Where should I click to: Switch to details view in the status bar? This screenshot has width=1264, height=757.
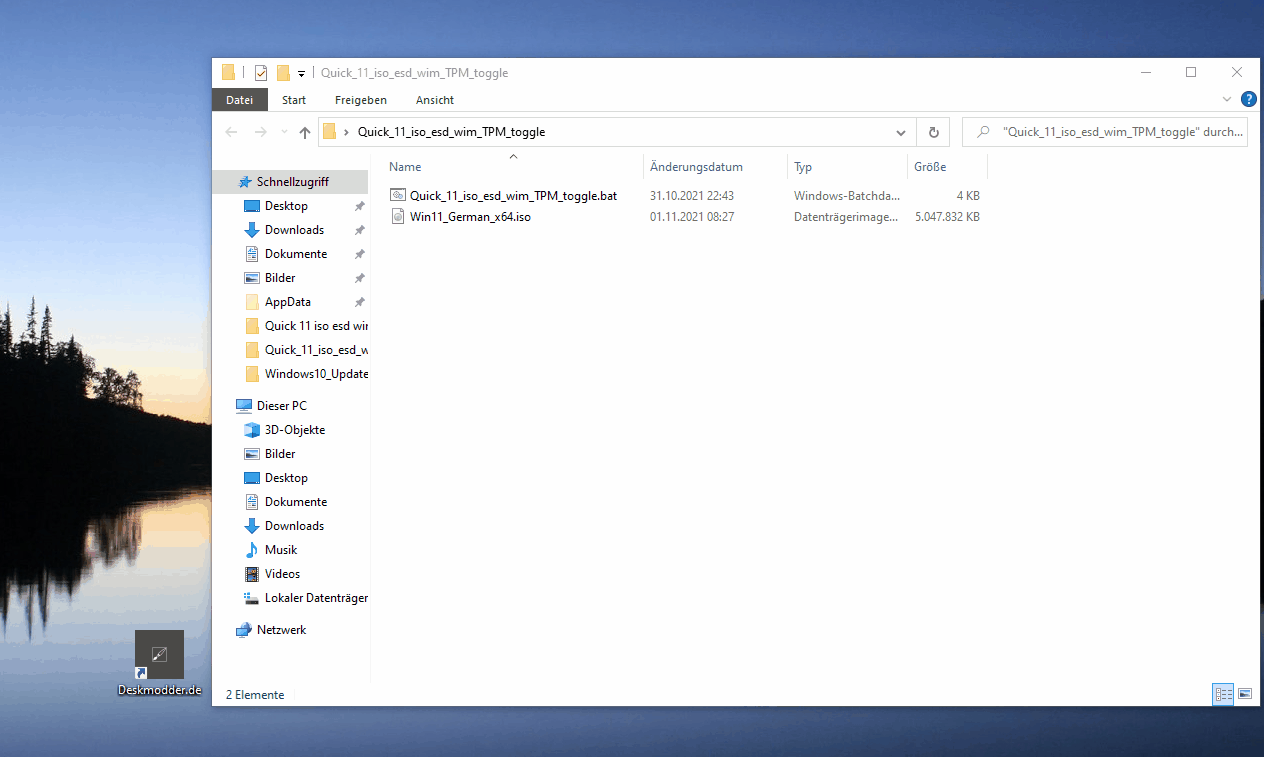[x=1223, y=694]
